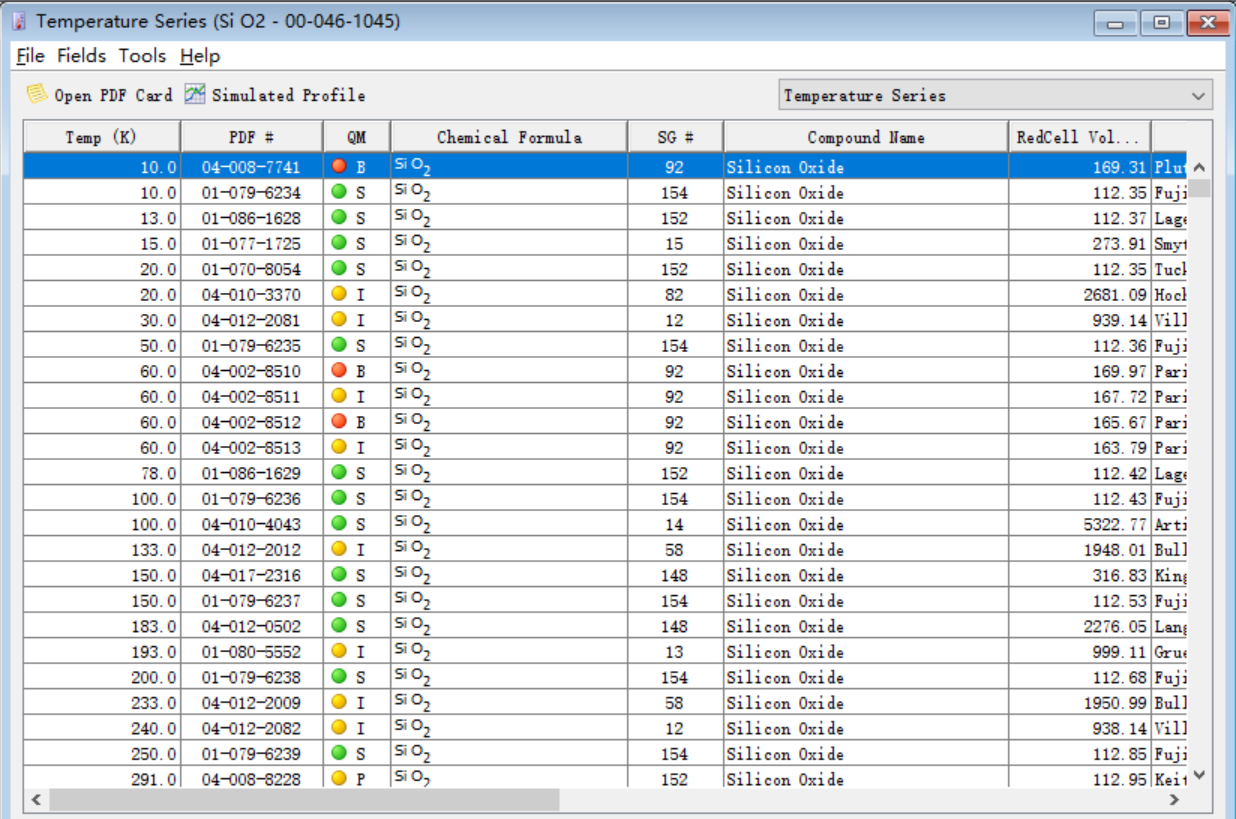
Task: Click green quality mark of 01-086-1628
Action: (x=339, y=217)
